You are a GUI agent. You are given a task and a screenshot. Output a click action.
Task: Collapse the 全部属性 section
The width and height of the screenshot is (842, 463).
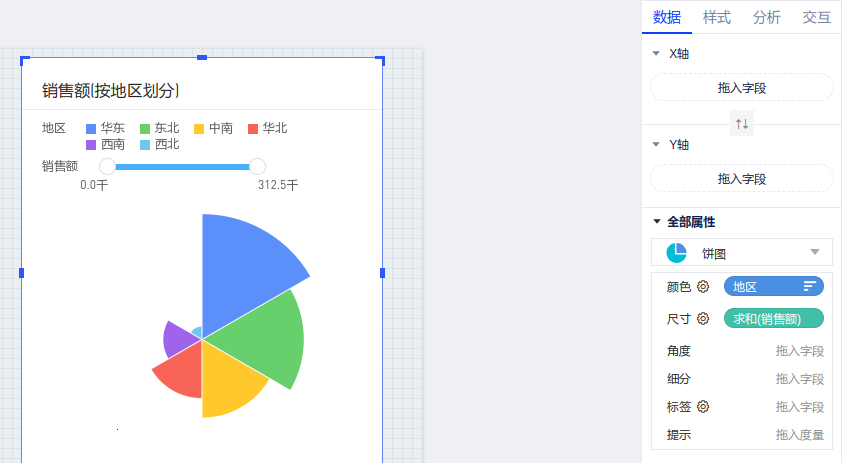tap(656, 222)
